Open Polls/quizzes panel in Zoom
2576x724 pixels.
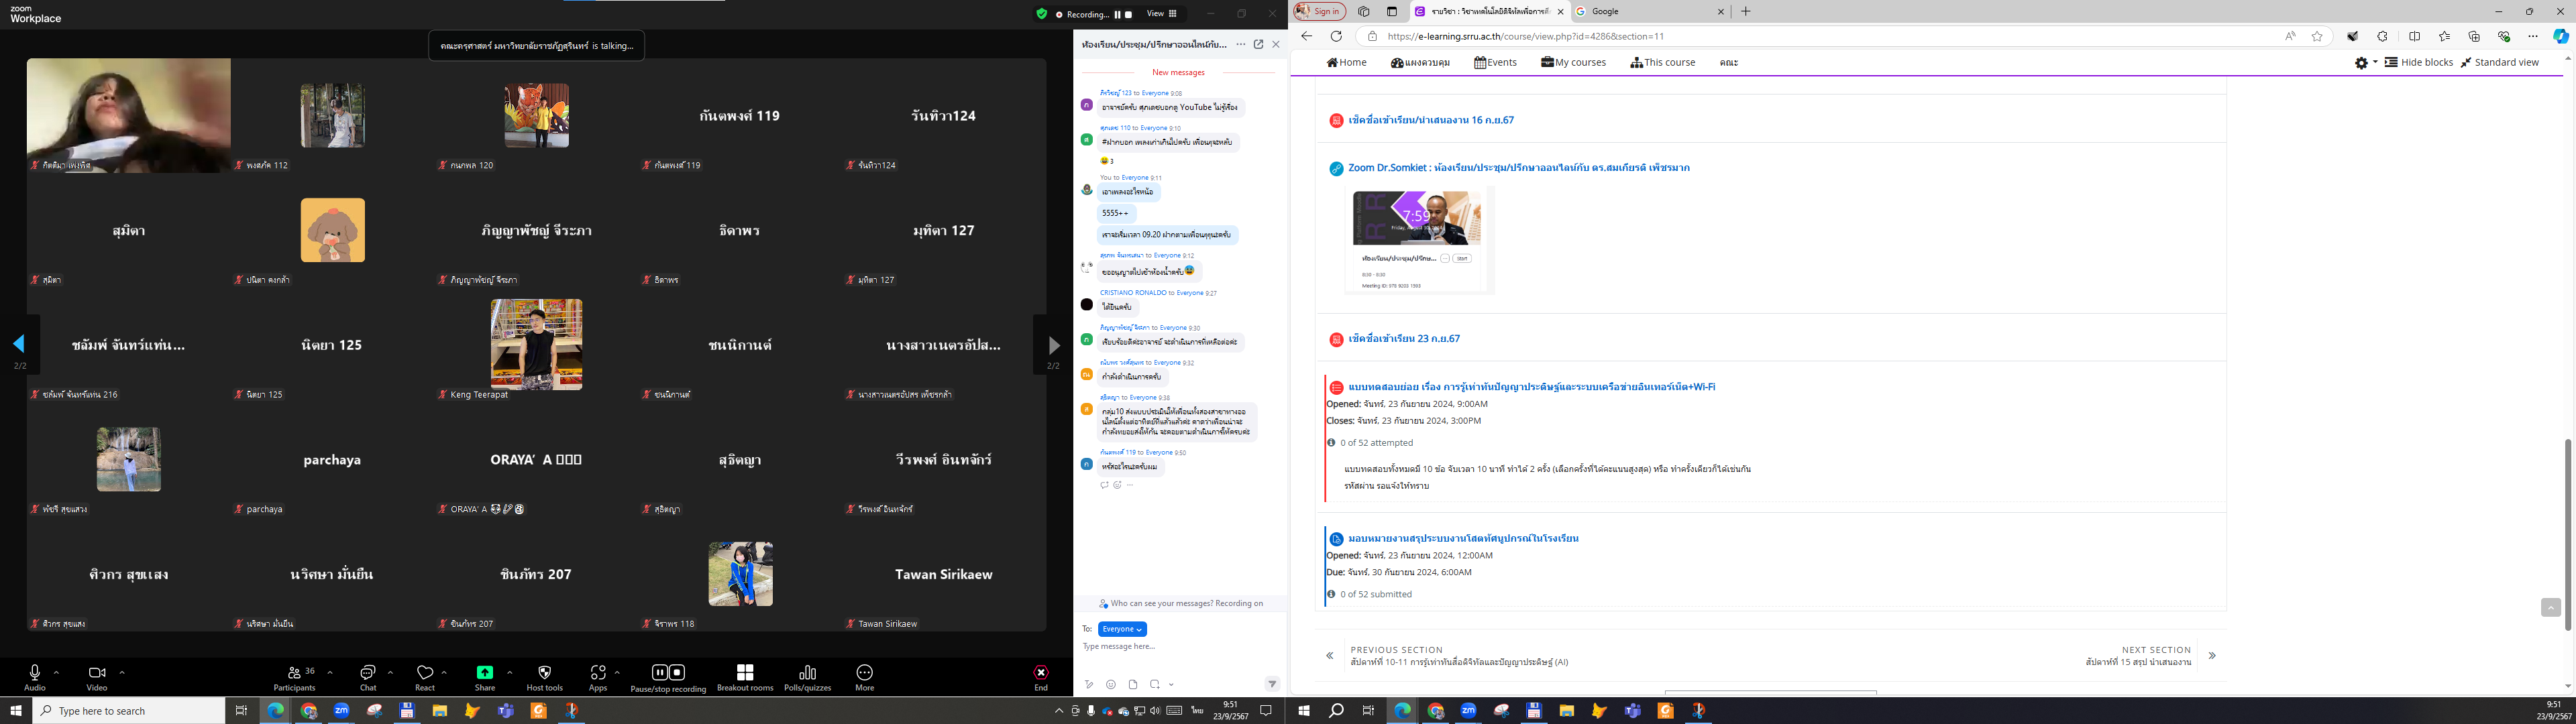(x=807, y=673)
